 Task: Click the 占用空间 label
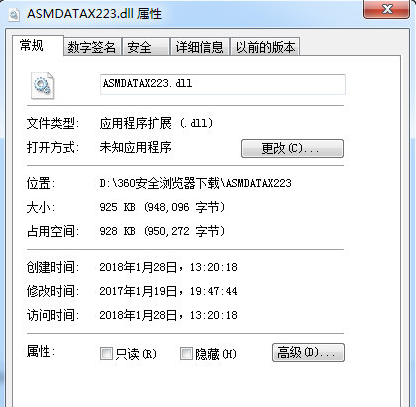[x=53, y=231]
